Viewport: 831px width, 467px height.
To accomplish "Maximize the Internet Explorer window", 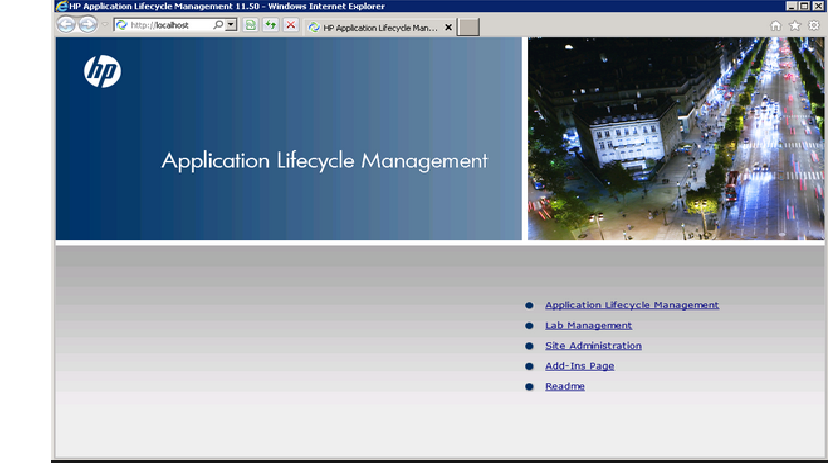I will click(x=804, y=6).
